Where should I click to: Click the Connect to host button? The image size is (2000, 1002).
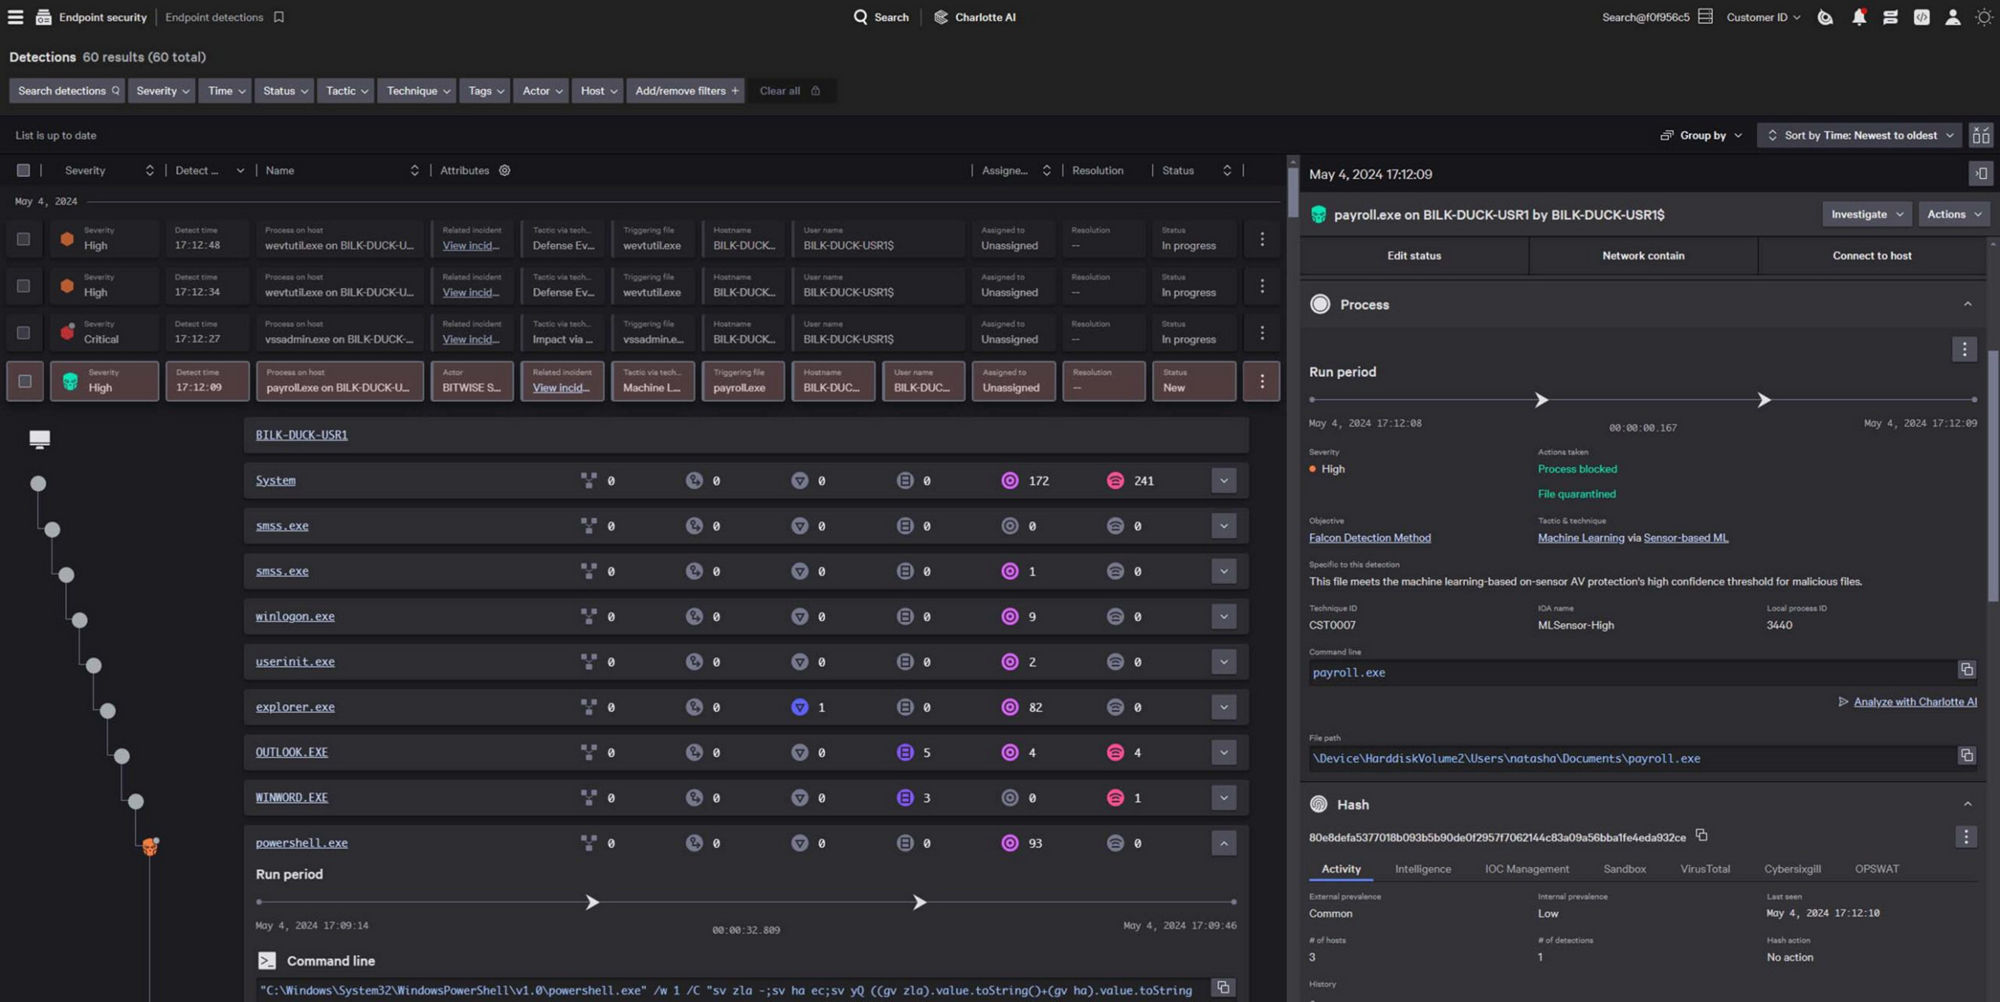(x=1871, y=255)
